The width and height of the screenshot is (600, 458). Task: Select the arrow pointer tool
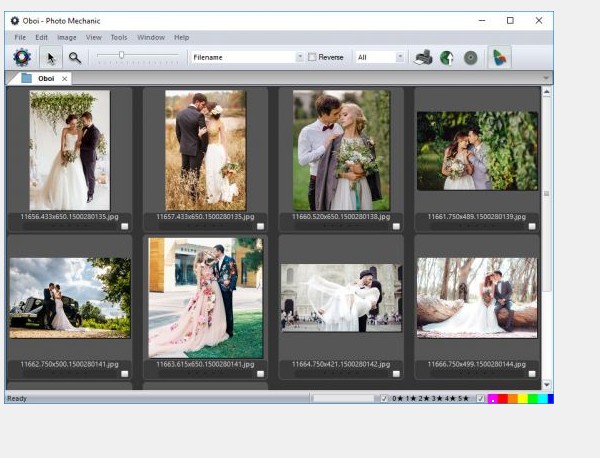click(x=51, y=58)
